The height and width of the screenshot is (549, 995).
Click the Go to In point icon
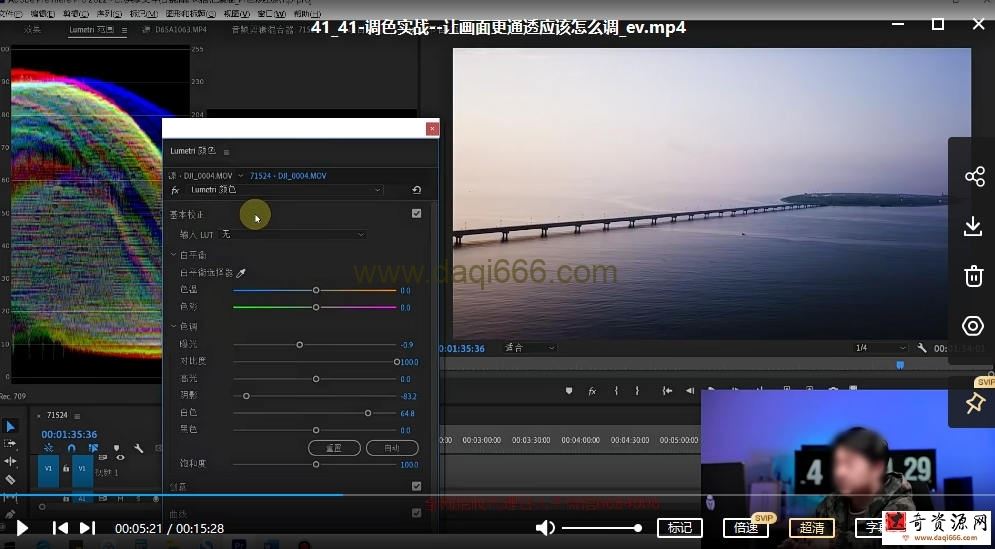tap(667, 391)
